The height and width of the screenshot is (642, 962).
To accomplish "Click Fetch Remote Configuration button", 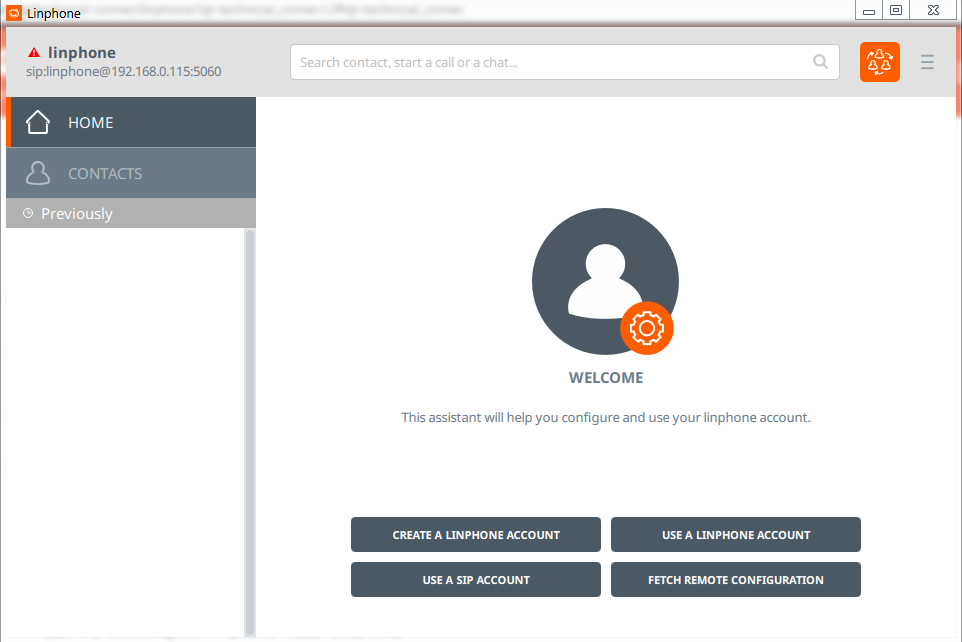I will [736, 579].
